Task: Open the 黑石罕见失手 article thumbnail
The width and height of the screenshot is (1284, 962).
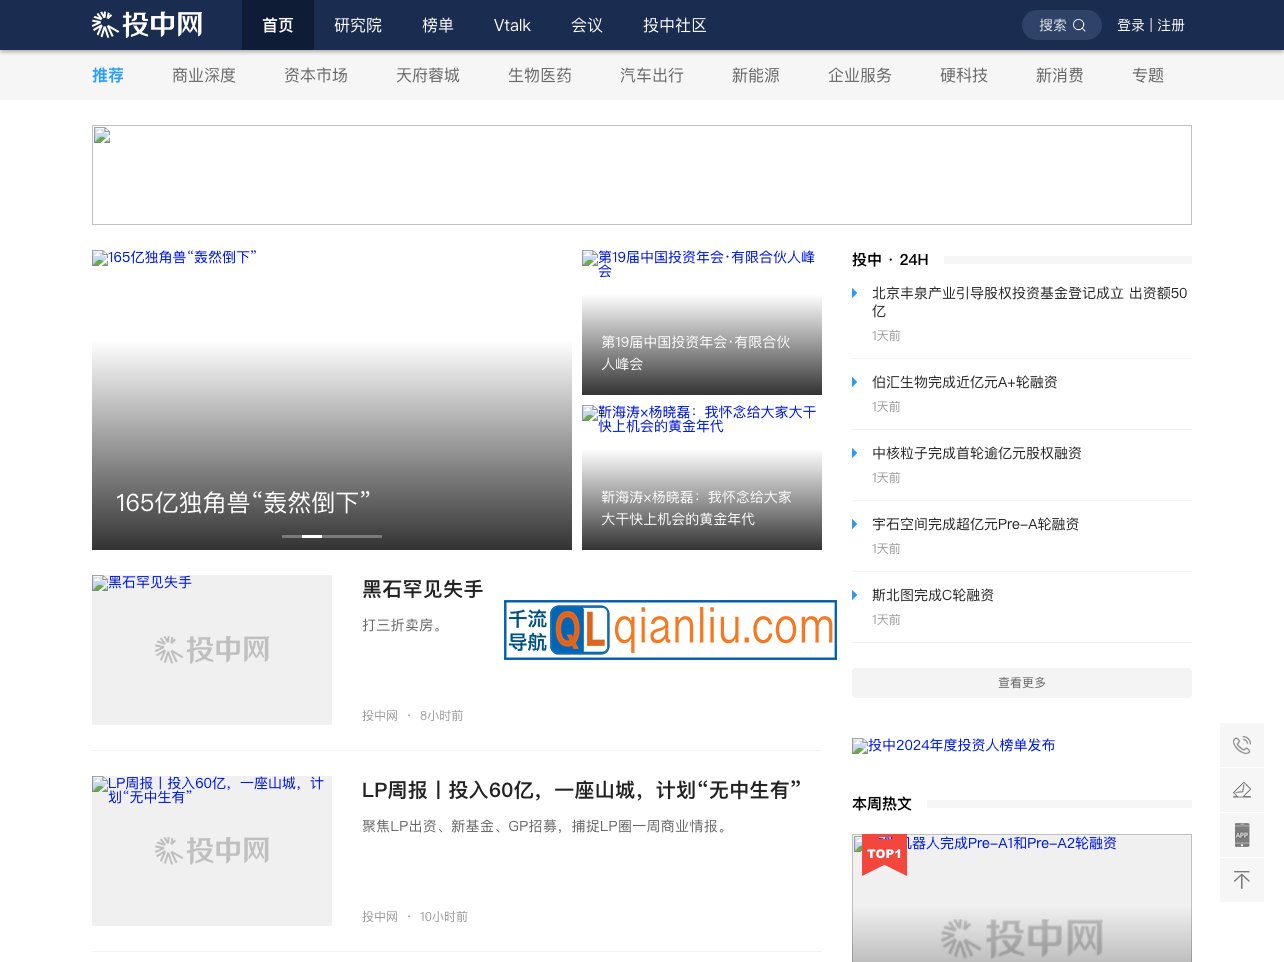Action: click(211, 649)
